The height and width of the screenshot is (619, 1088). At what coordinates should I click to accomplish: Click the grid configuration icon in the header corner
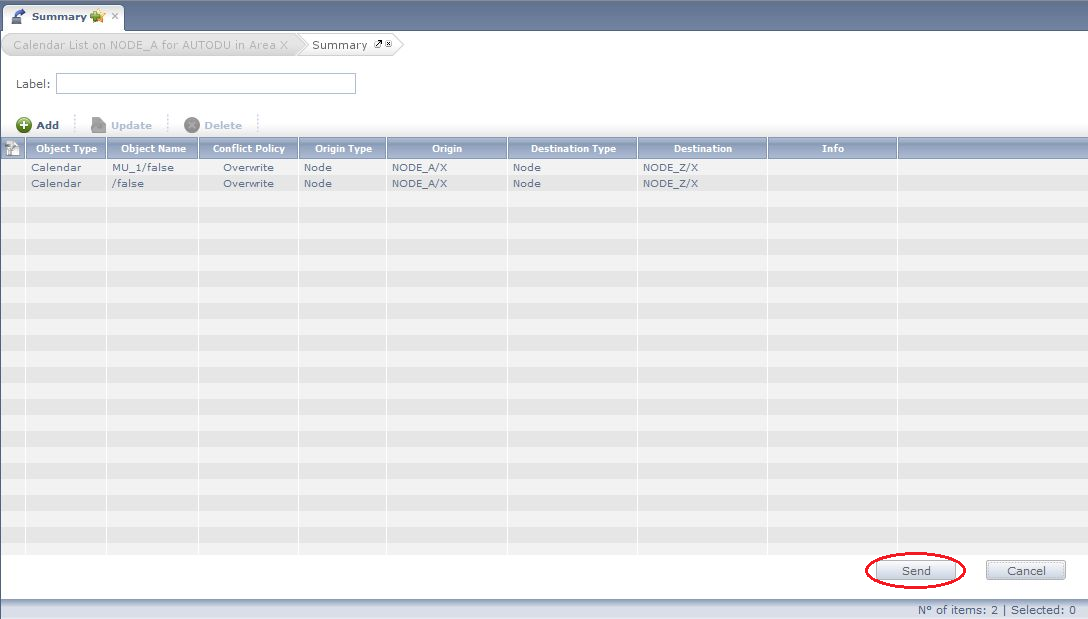pos(11,147)
